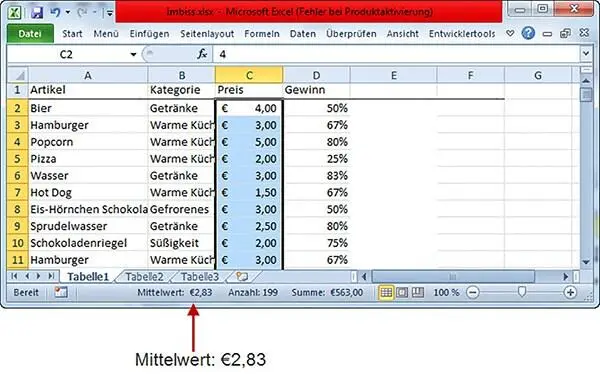The image size is (600, 380).
Task: Click the 'Gewinn' header cell
Action: click(x=316, y=90)
